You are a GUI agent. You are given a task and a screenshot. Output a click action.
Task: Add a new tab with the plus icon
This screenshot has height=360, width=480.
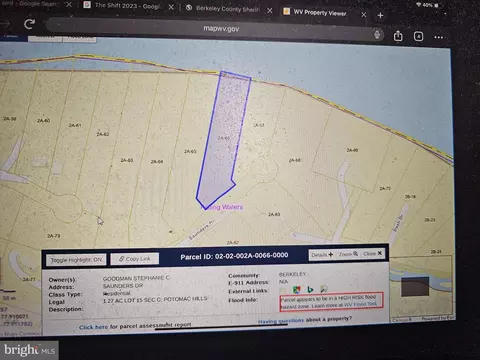pyautogui.click(x=380, y=15)
